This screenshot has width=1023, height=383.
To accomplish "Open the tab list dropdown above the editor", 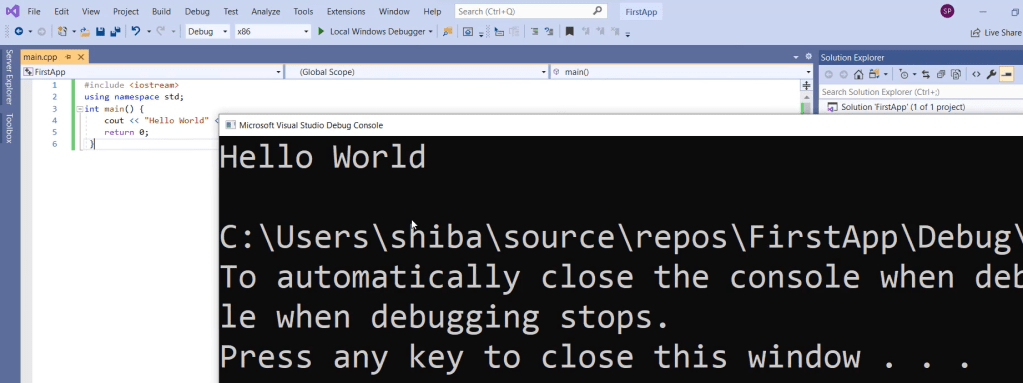I will click(796, 57).
